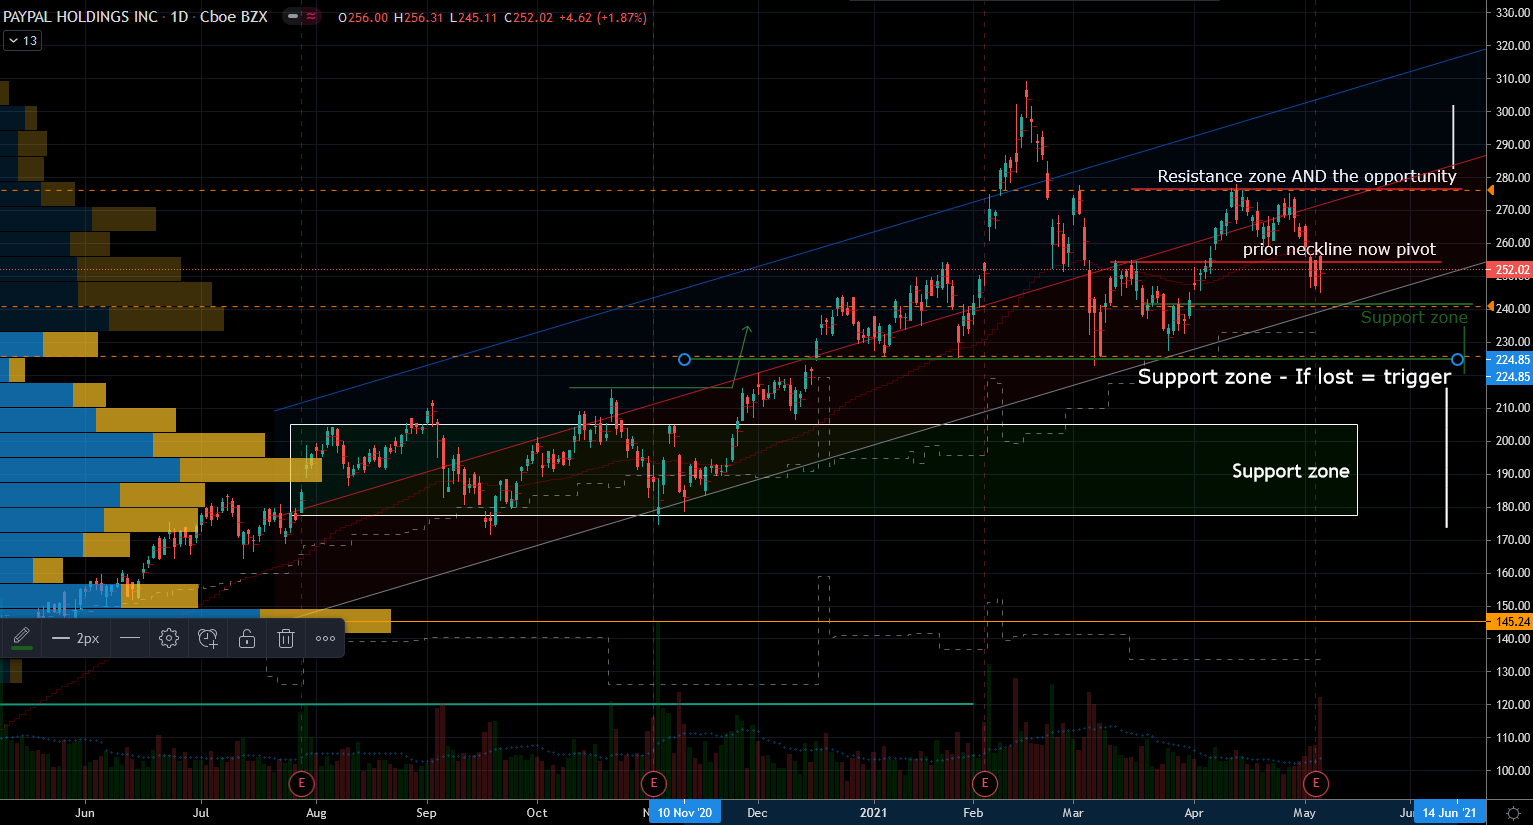Remove the selected drawing with trash icon
The image size is (1533, 825).
click(x=286, y=638)
